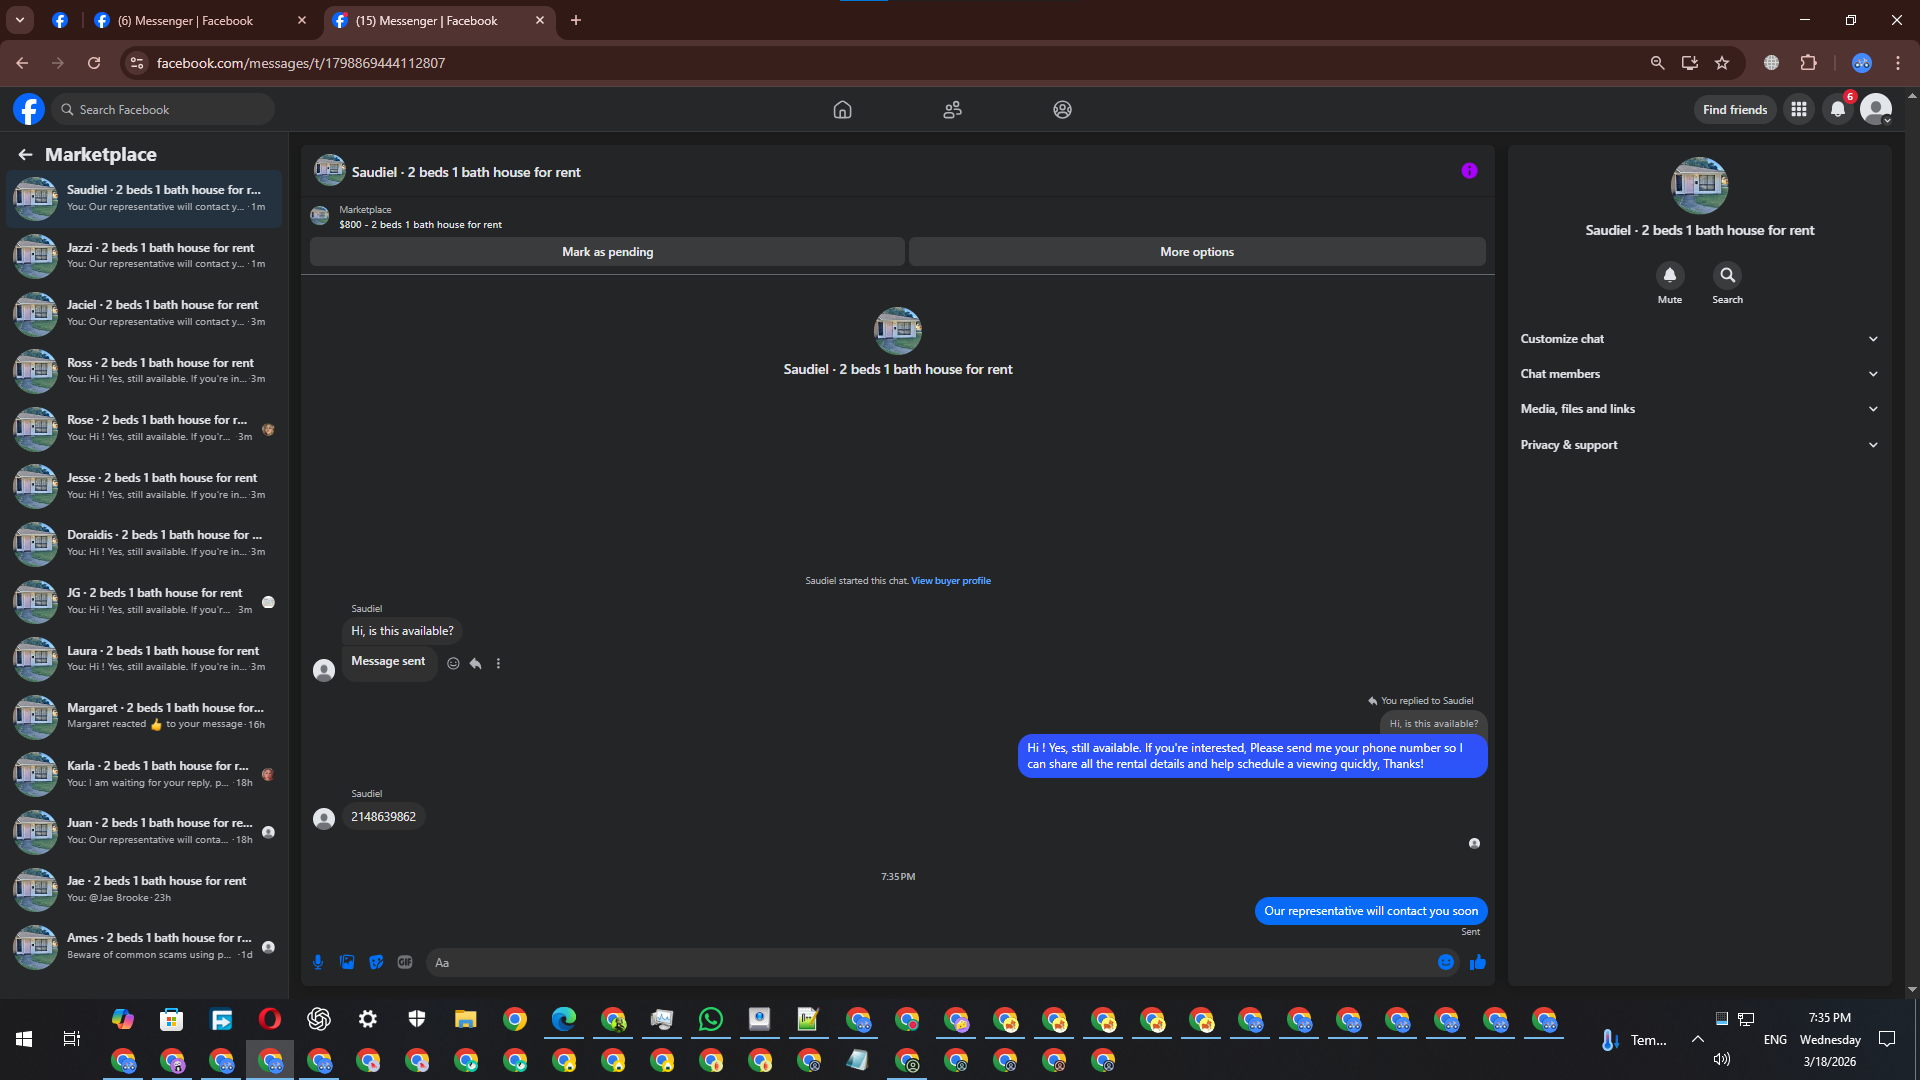
Task: Open WhatsApp from the Windows taskbar
Action: click(x=711, y=1019)
